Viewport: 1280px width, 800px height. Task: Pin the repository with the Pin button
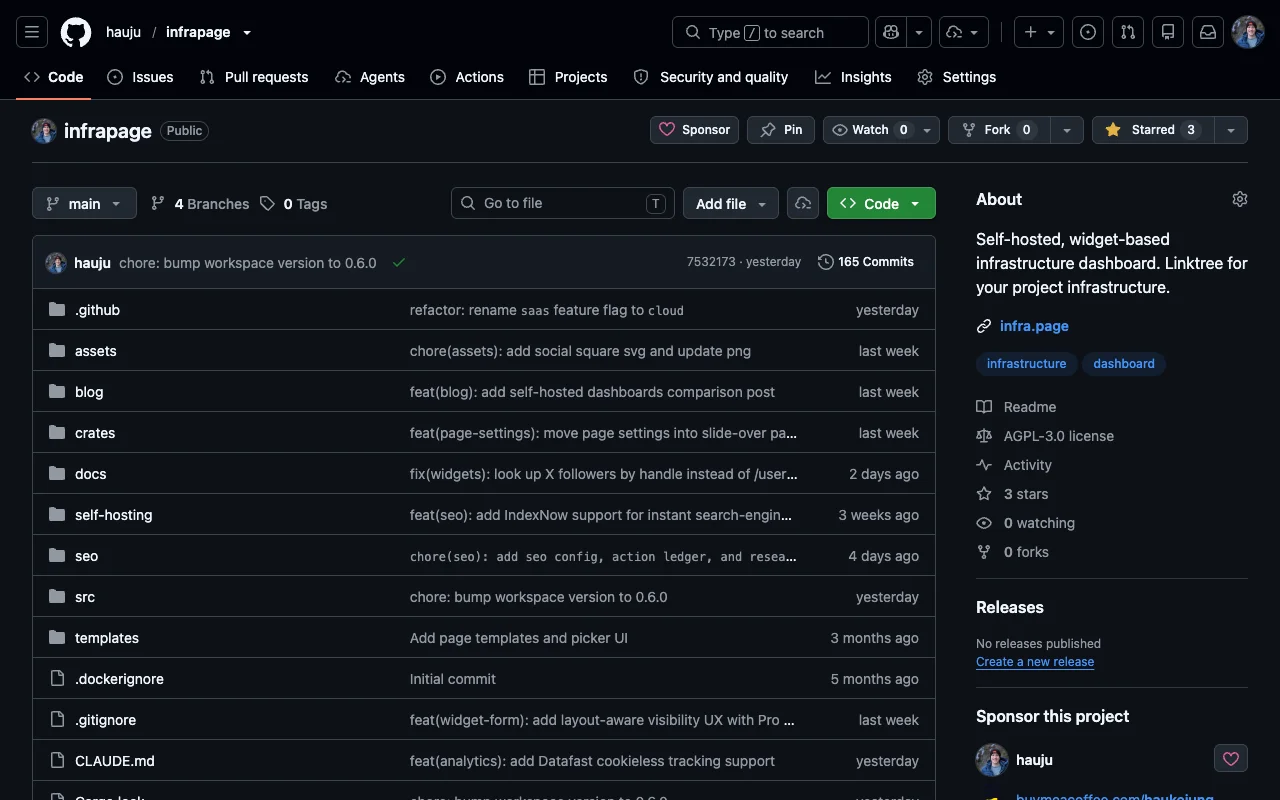click(781, 130)
